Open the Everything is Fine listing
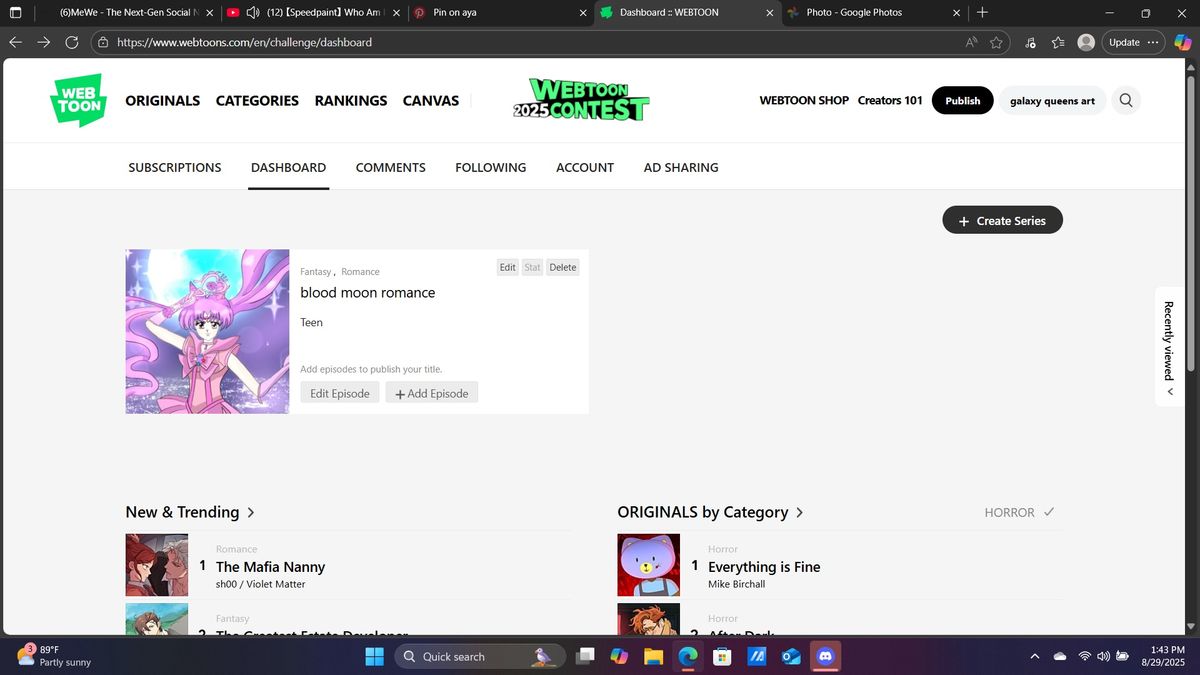The height and width of the screenshot is (675, 1200). 764,567
